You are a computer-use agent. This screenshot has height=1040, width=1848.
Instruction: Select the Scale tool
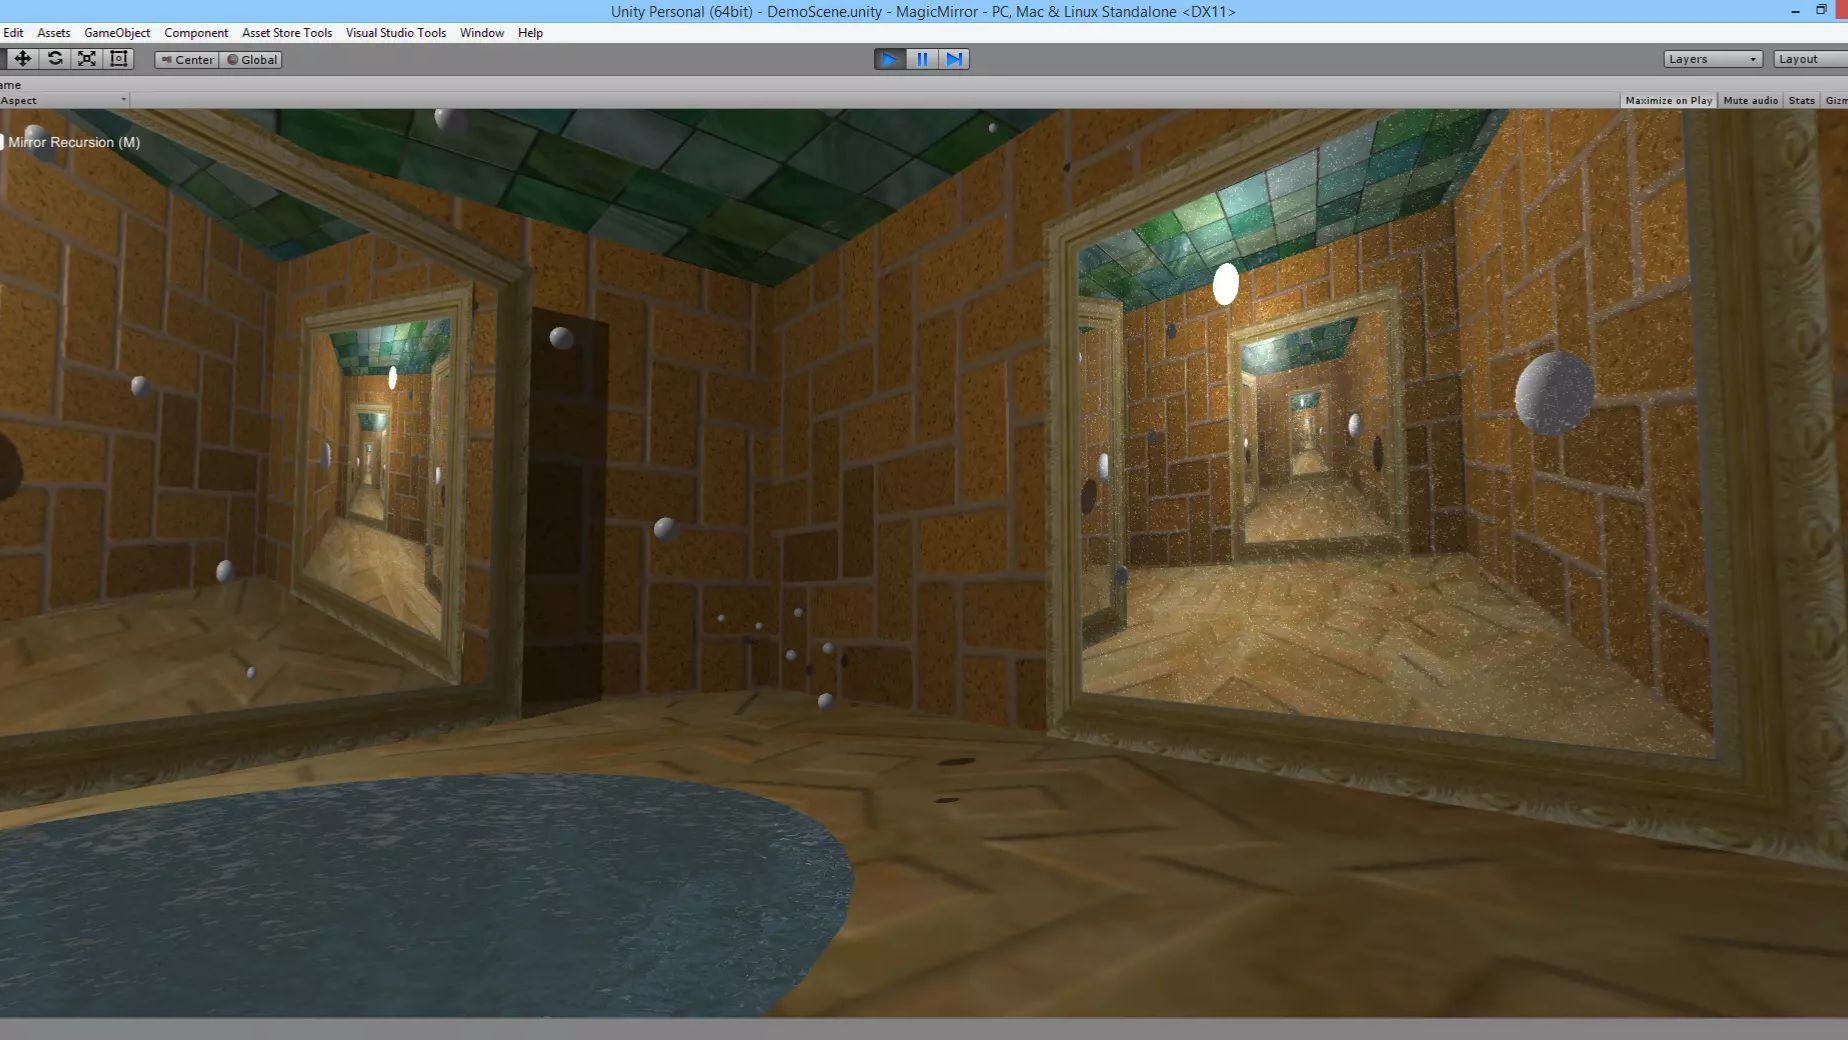click(87, 58)
